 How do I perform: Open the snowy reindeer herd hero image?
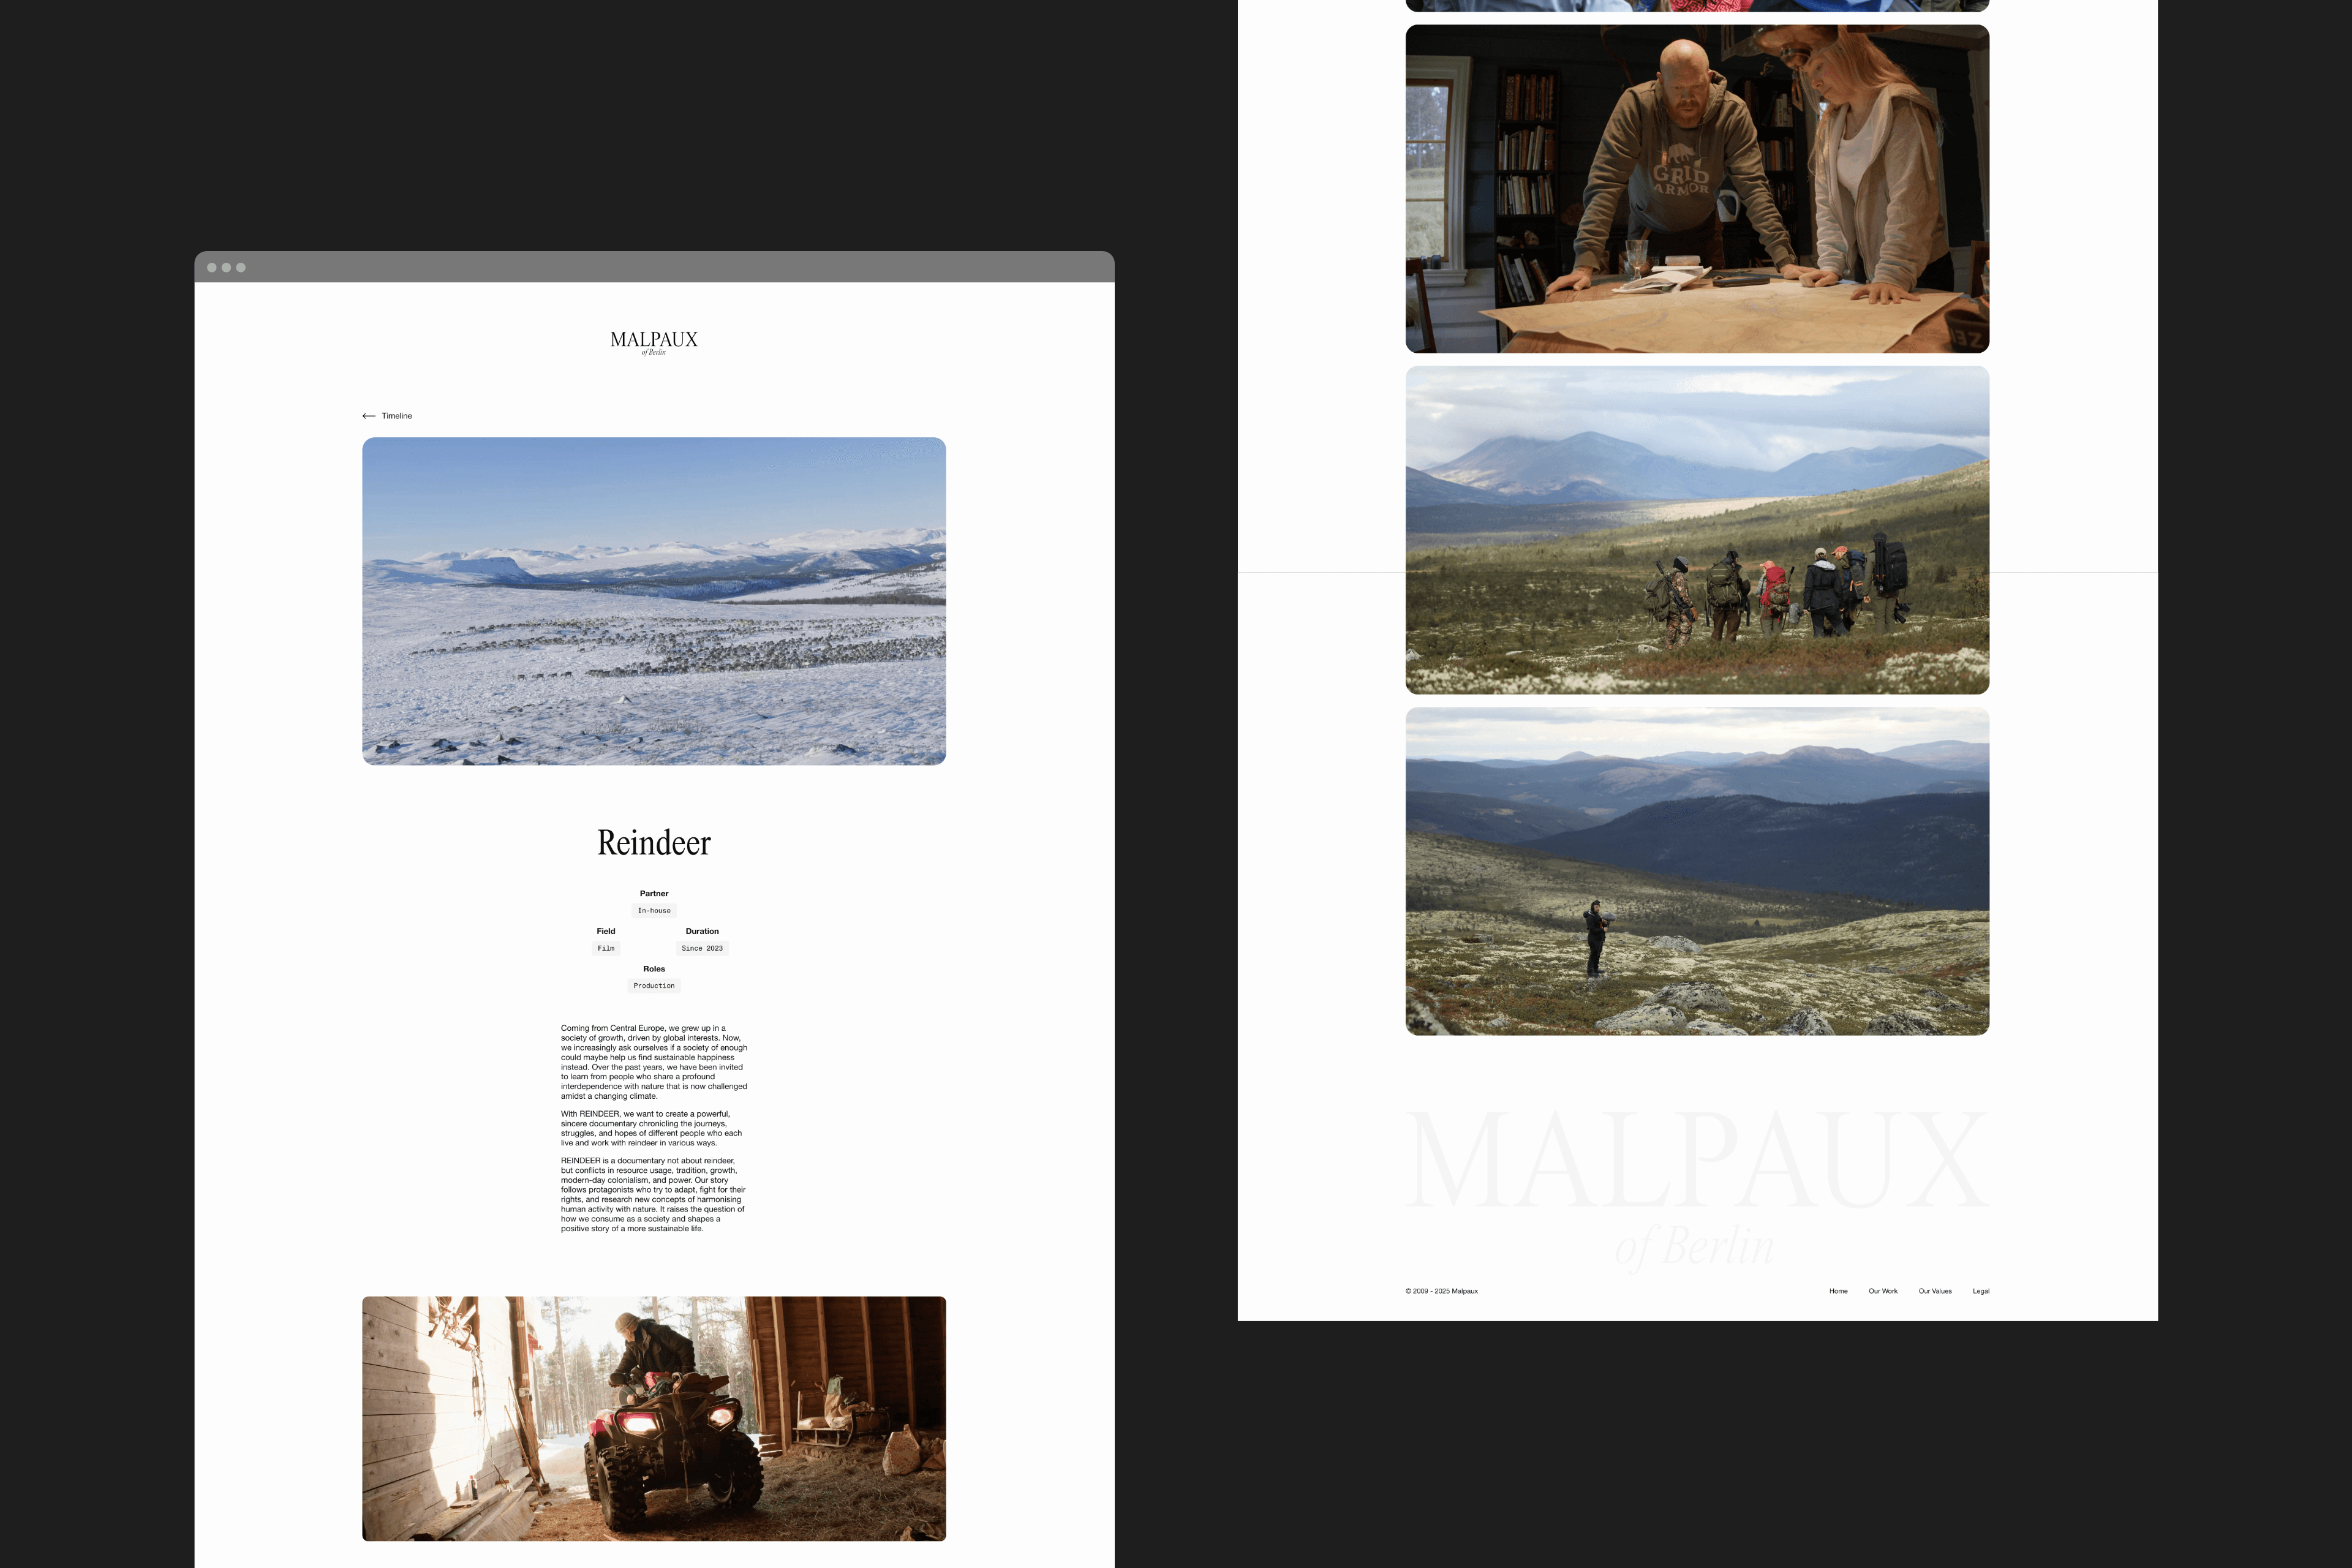(654, 601)
